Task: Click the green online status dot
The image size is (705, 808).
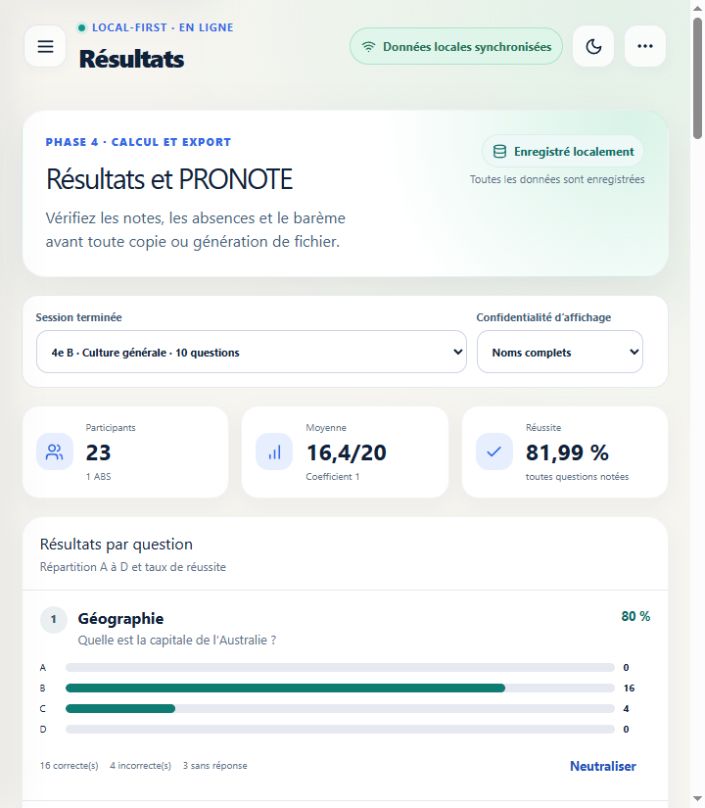Action: (81, 28)
